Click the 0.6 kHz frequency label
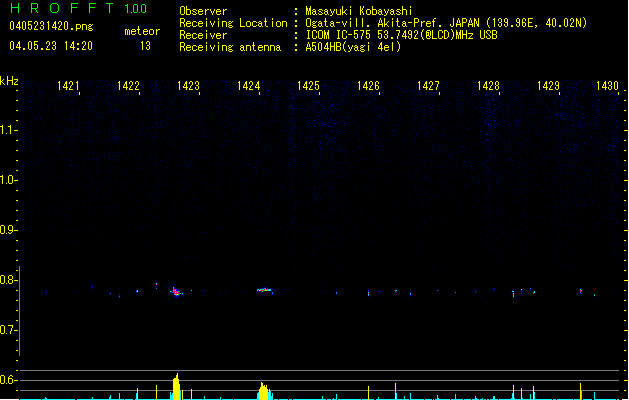 [x=8, y=380]
